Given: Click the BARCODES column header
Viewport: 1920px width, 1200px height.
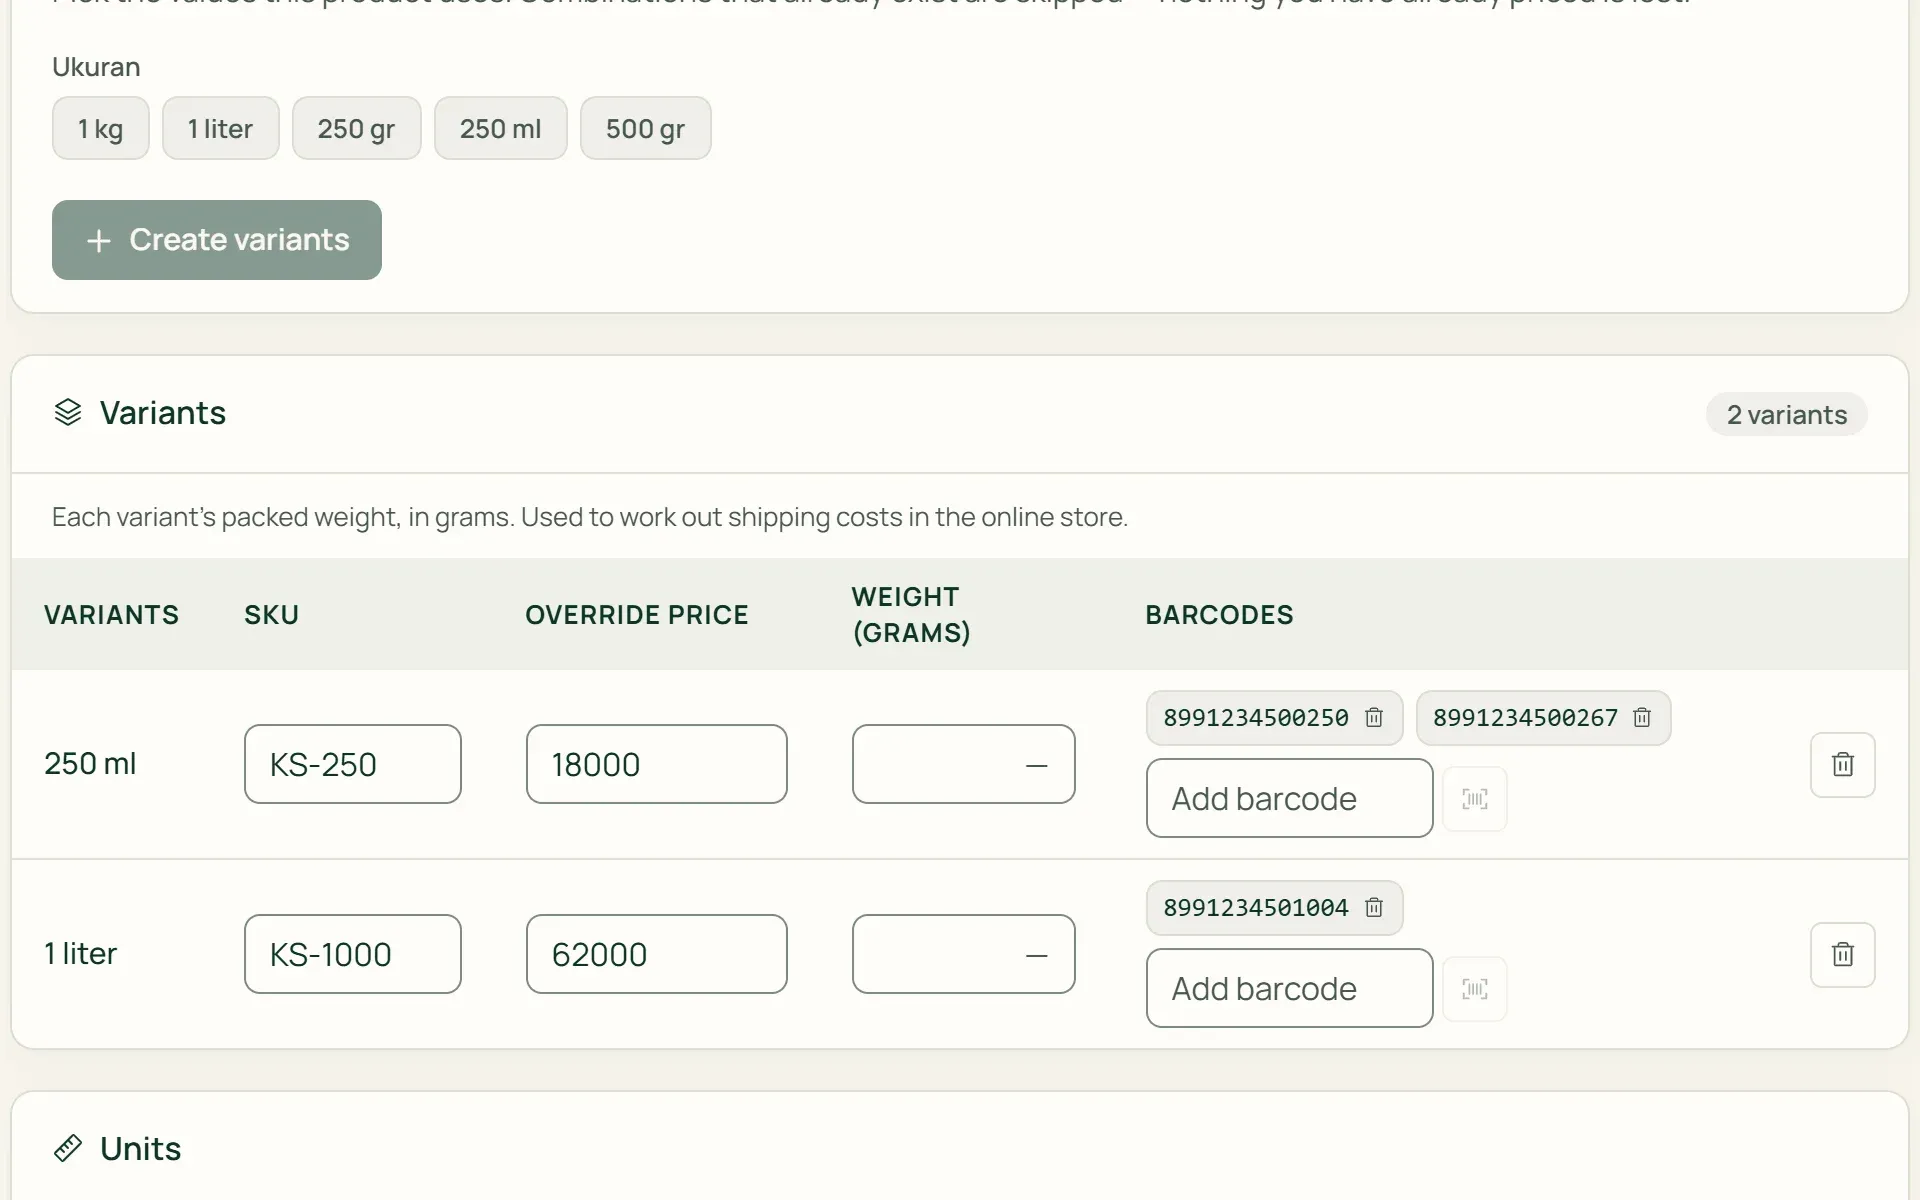Looking at the screenshot, I should (x=1219, y=615).
